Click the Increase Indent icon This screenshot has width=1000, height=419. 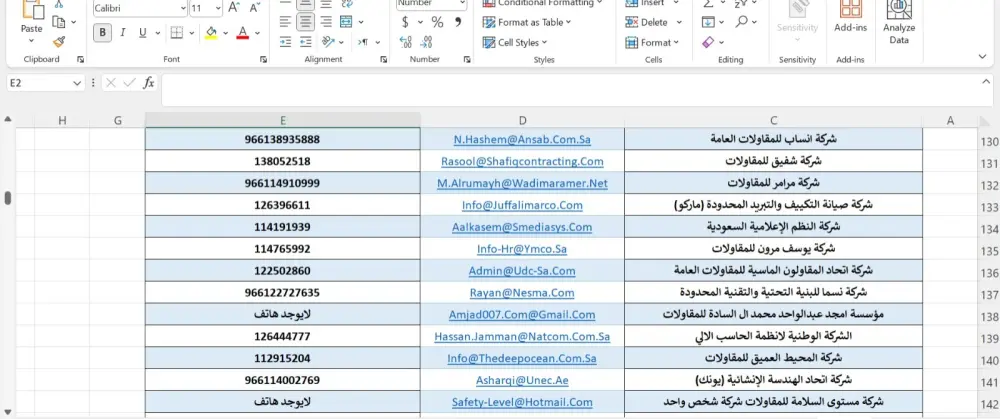click(x=306, y=42)
